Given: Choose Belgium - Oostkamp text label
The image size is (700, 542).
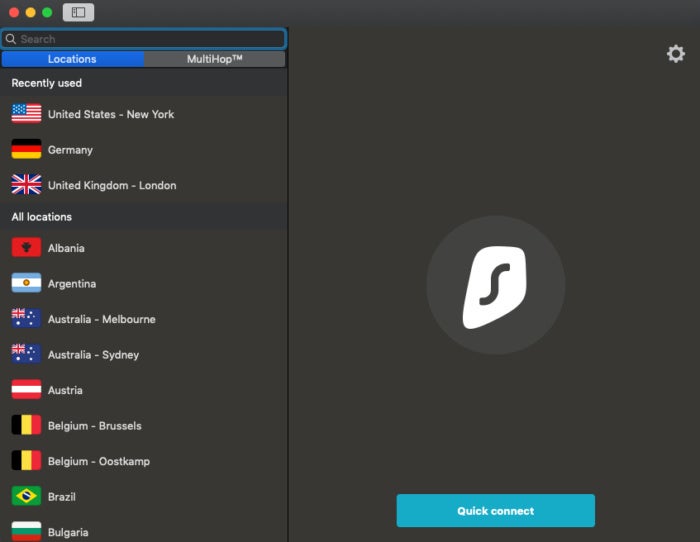Looking at the screenshot, I should pyautogui.click(x=99, y=461).
